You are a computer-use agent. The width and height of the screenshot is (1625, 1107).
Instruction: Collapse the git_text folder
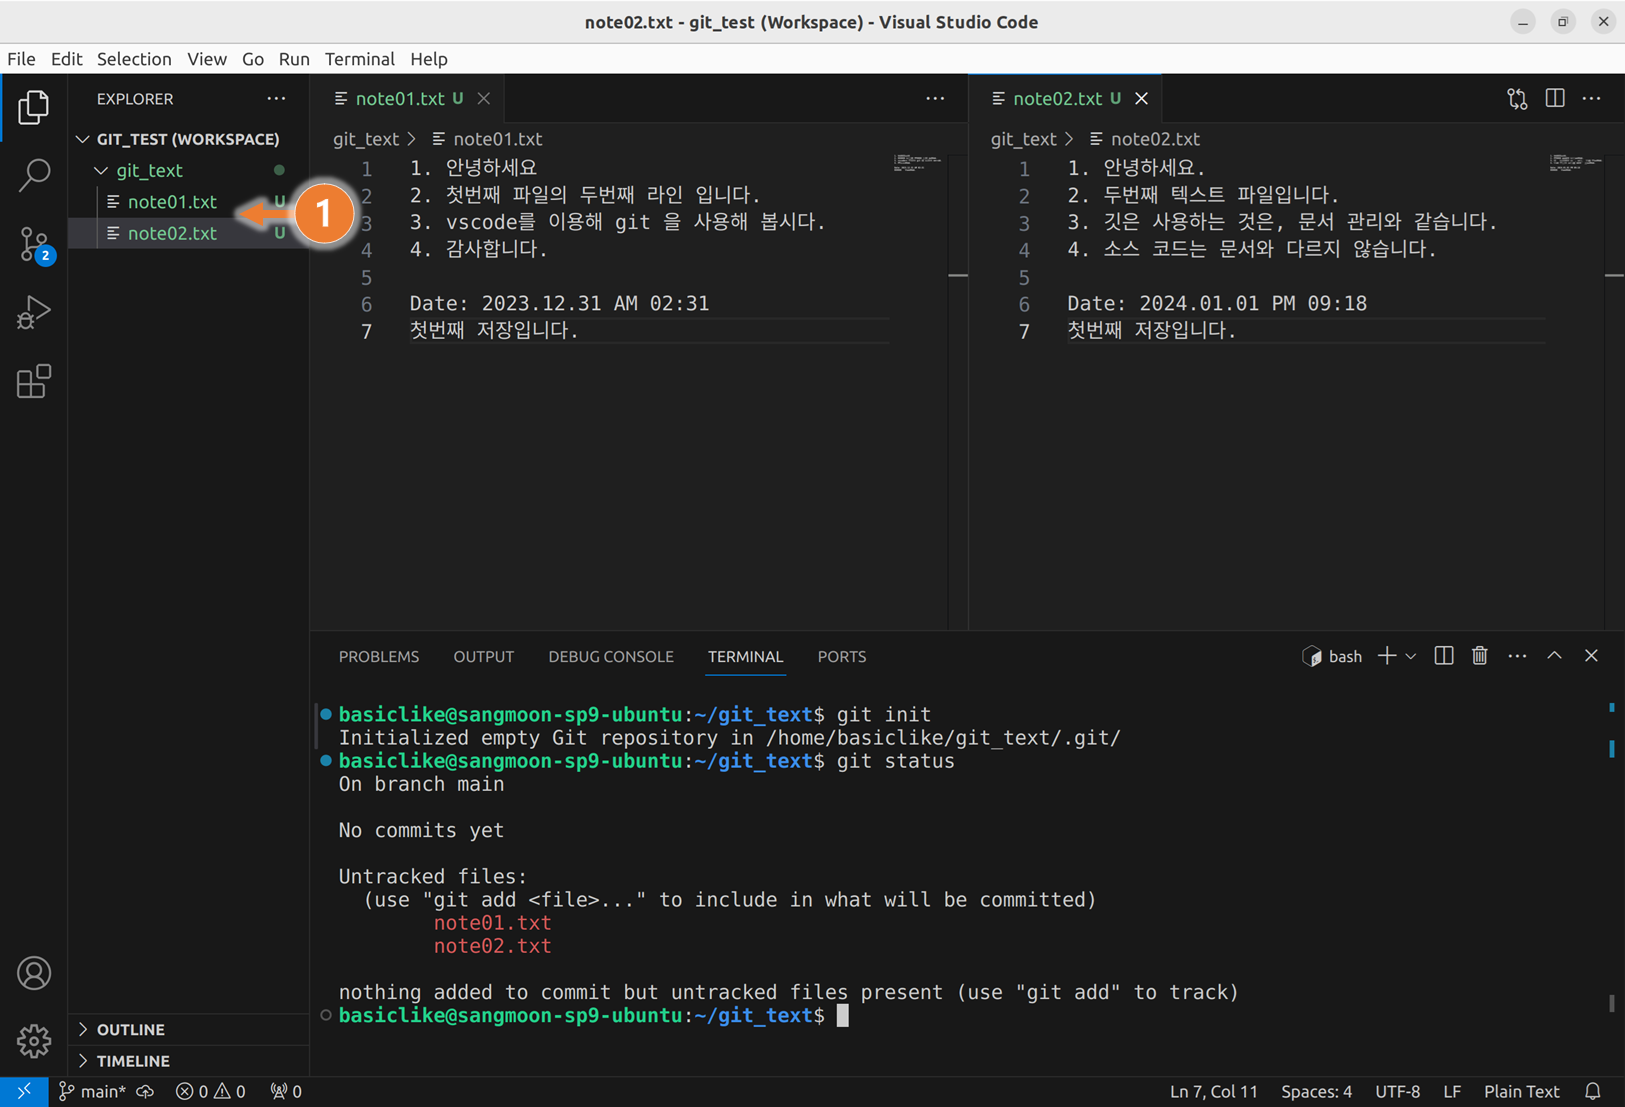pyautogui.click(x=188, y=170)
